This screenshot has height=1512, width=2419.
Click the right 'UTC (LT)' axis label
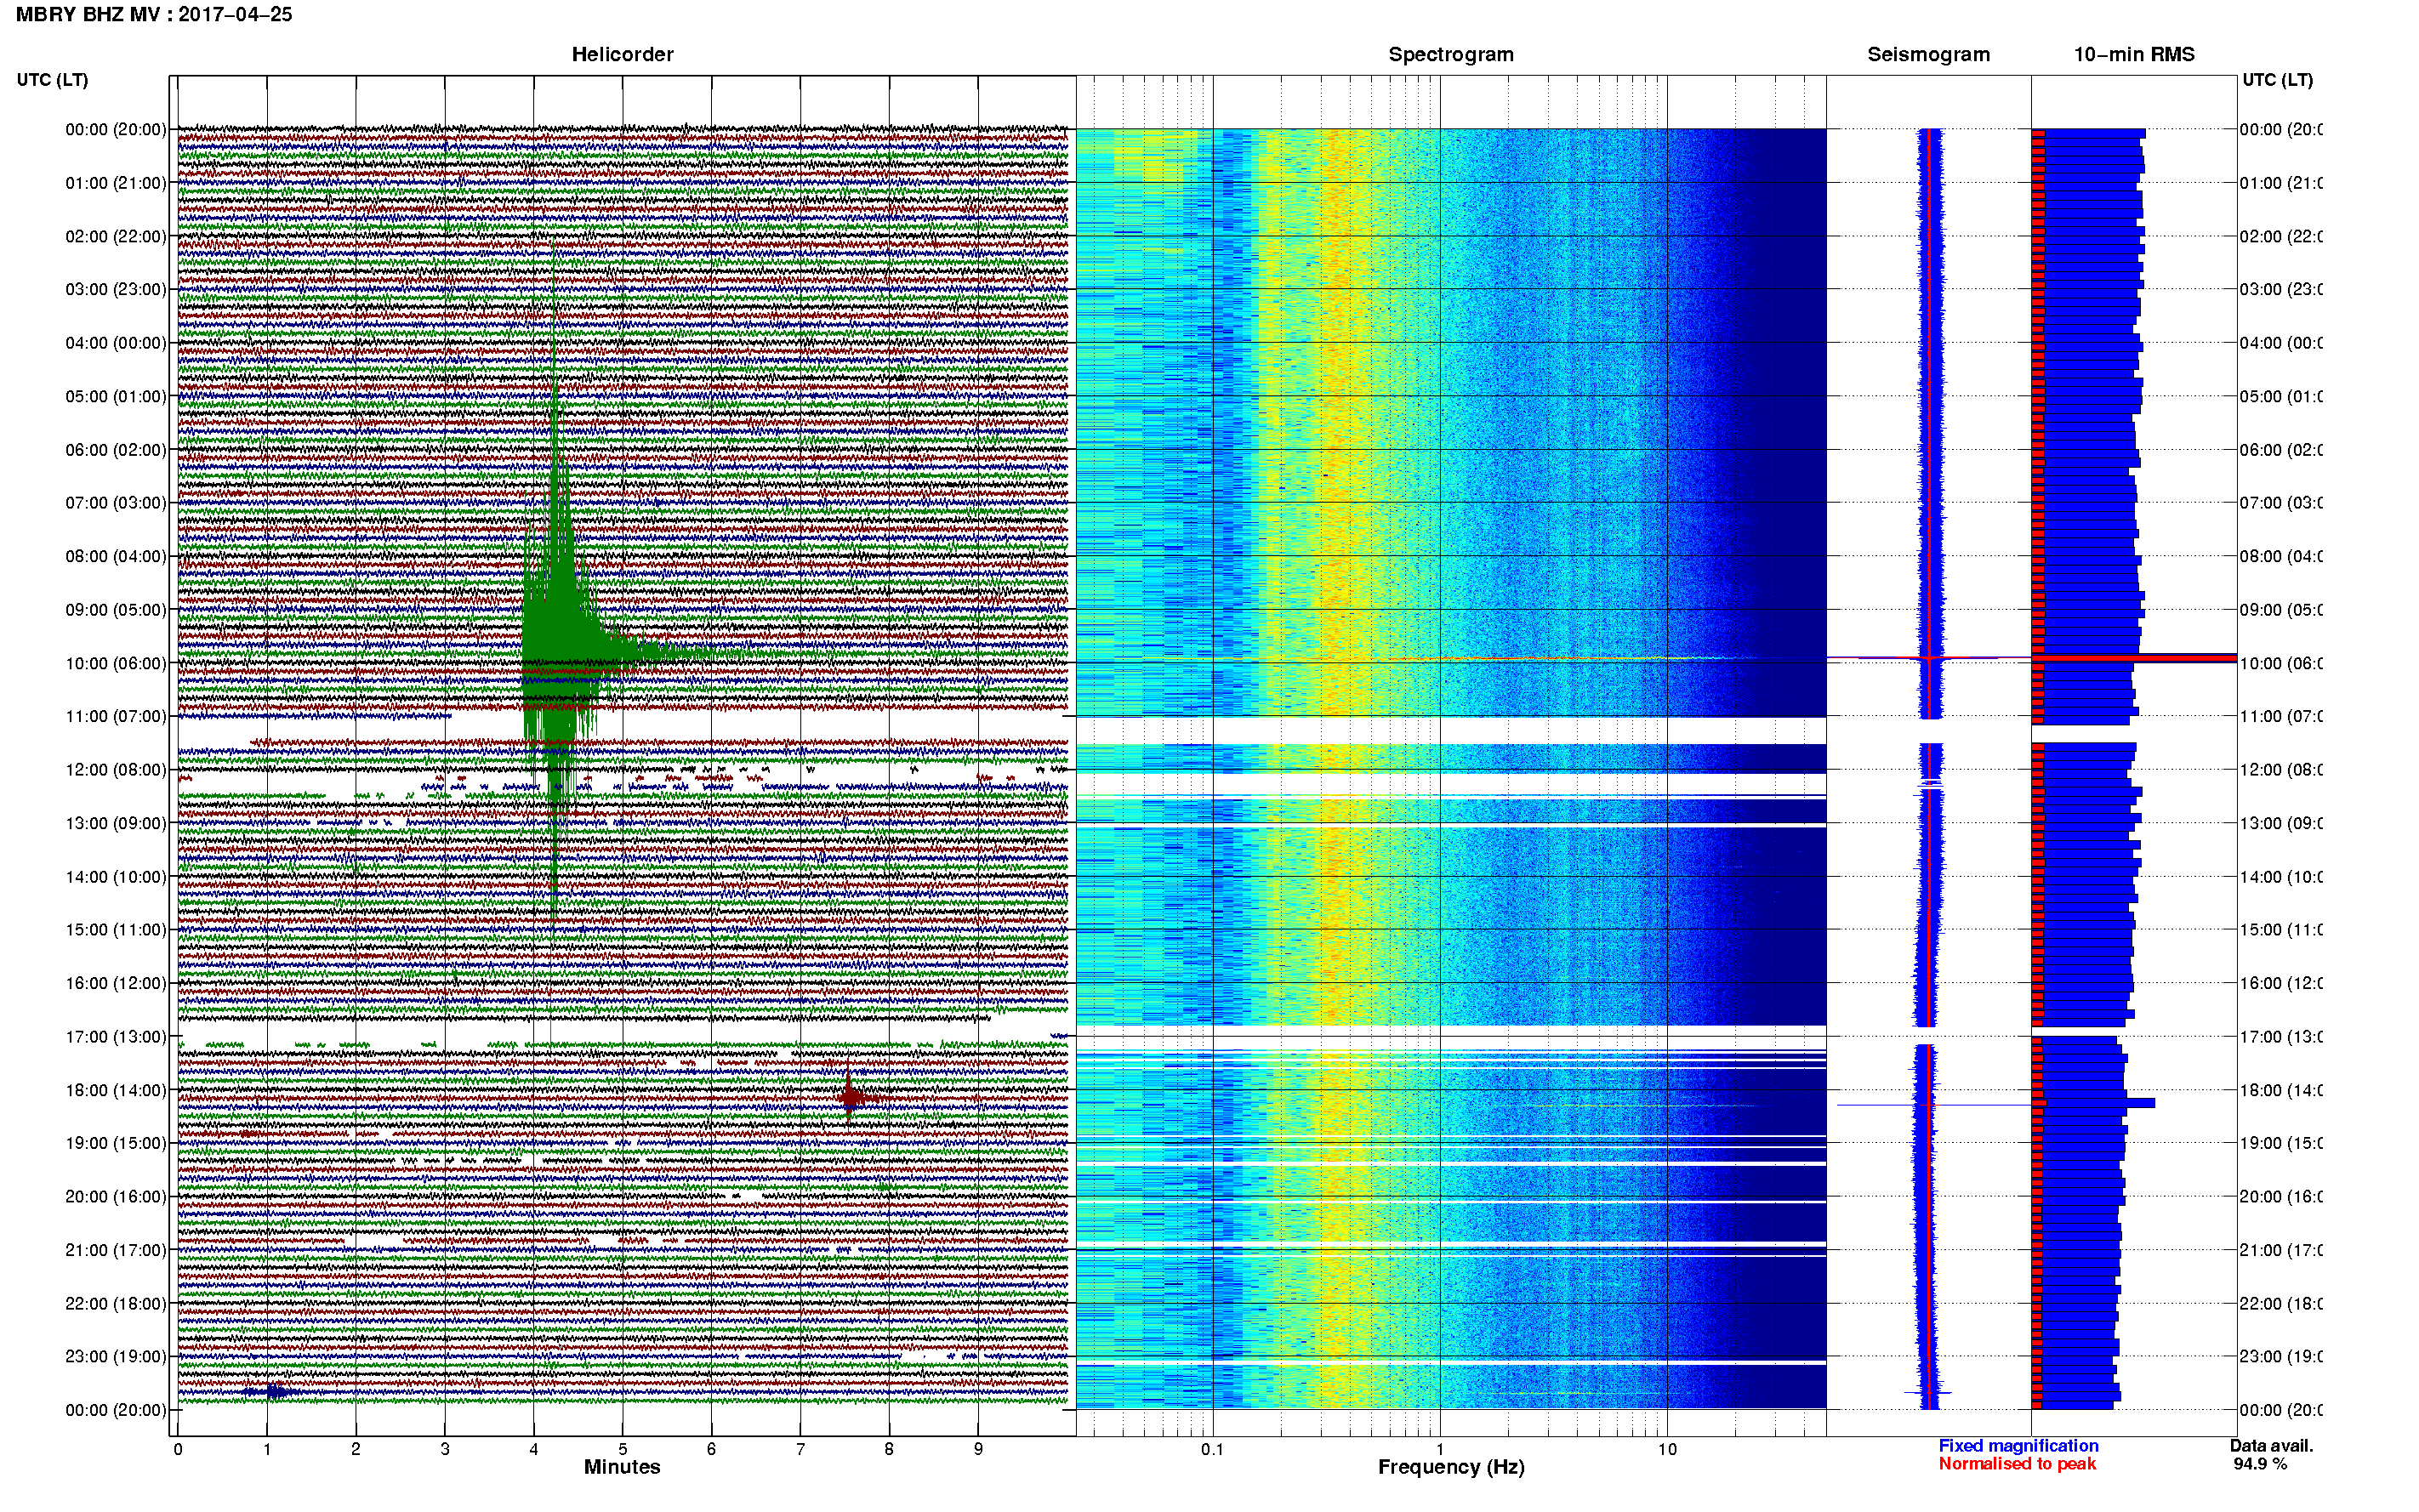[2277, 80]
